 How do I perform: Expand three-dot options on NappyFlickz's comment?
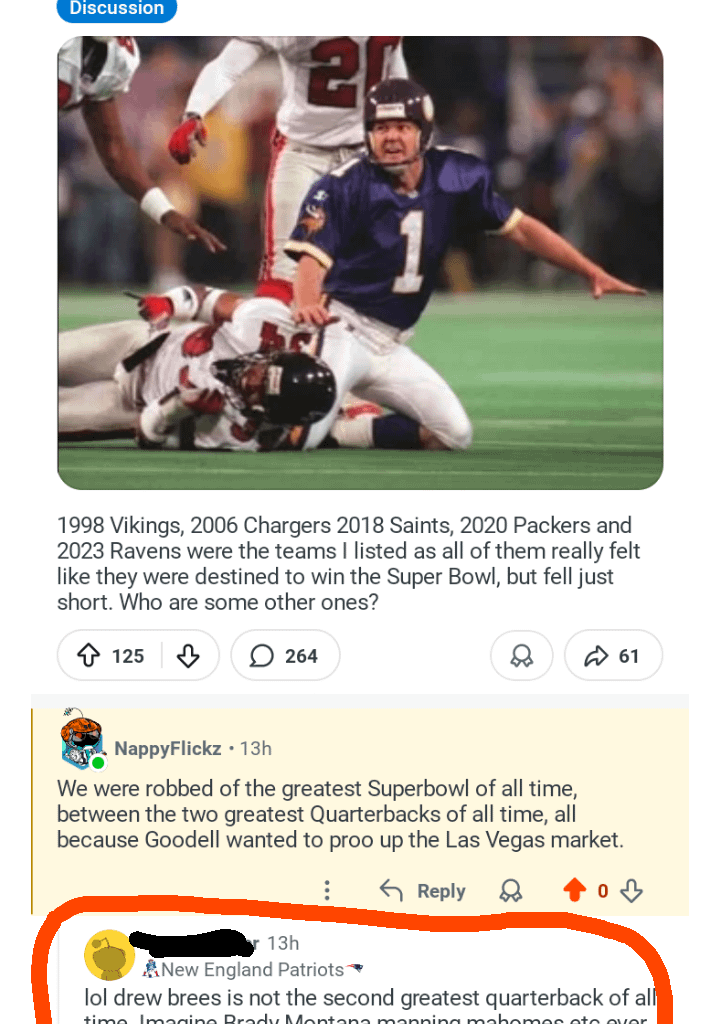[x=326, y=891]
